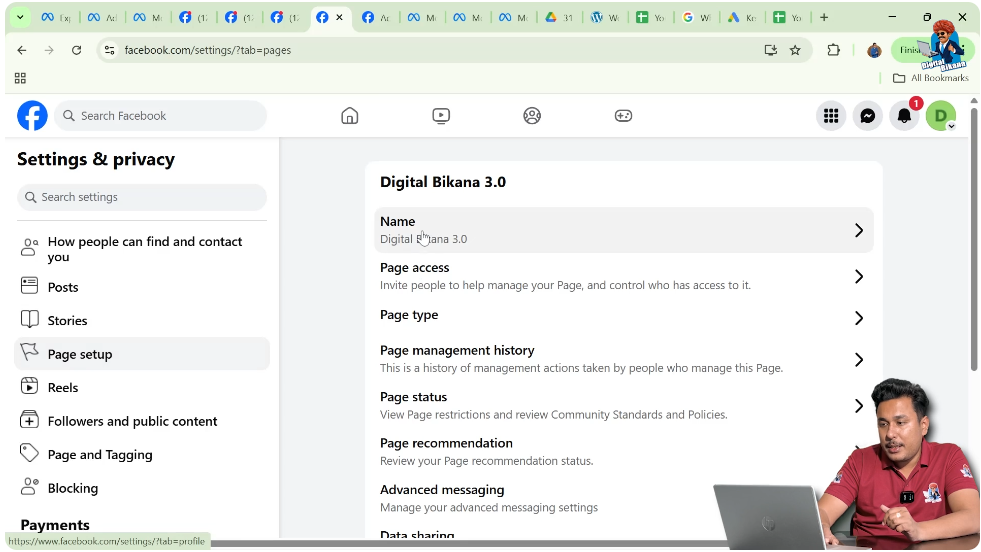Switch to the first Meta tab

pyautogui.click(x=55, y=18)
